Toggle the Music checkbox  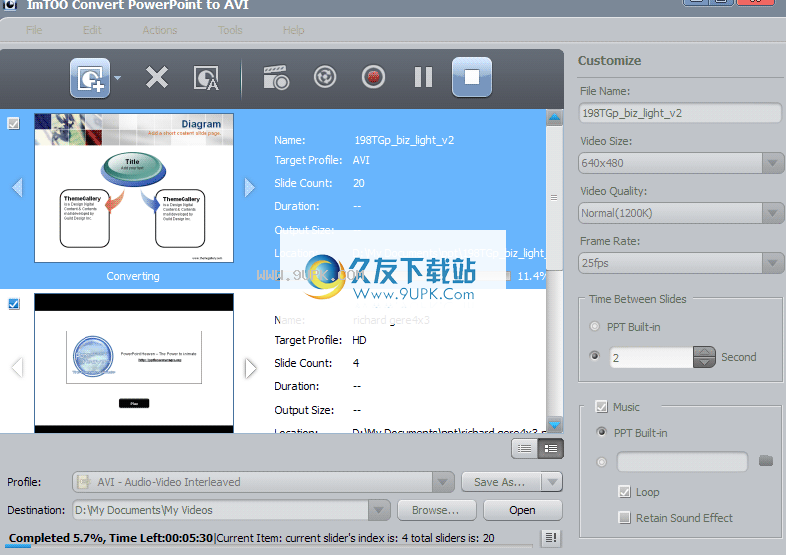click(602, 407)
